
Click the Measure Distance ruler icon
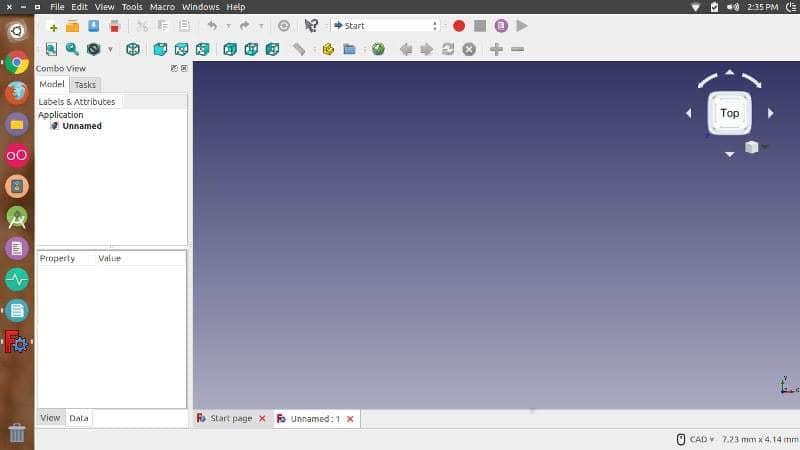click(299, 49)
